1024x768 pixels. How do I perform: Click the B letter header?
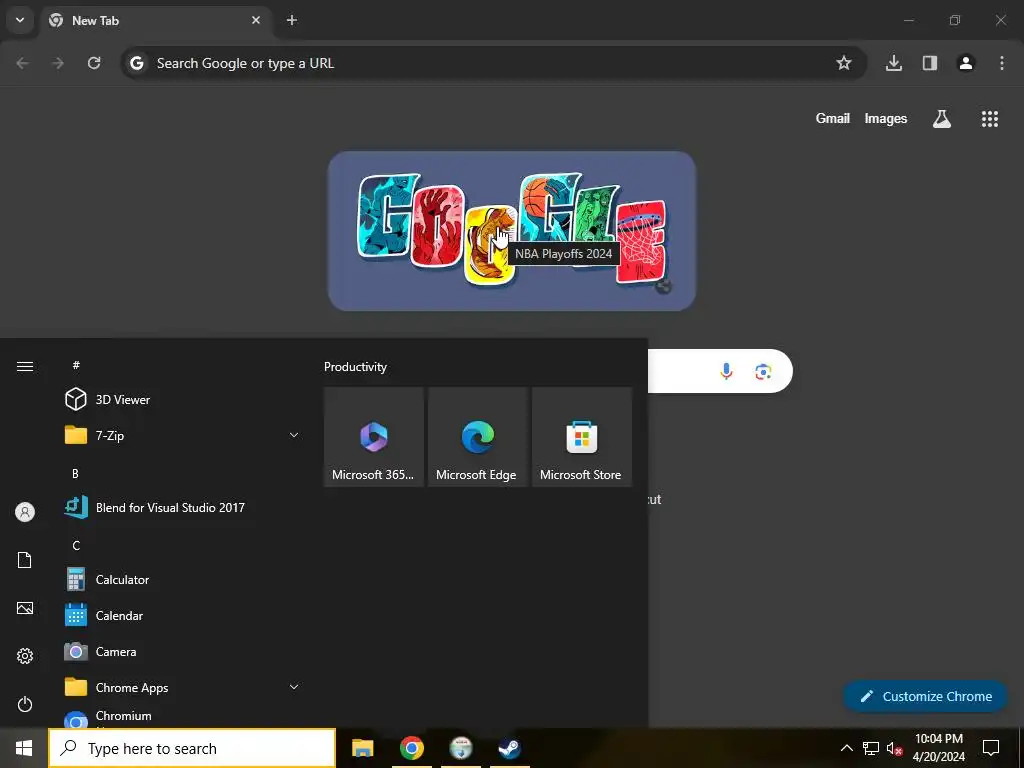tap(75, 473)
